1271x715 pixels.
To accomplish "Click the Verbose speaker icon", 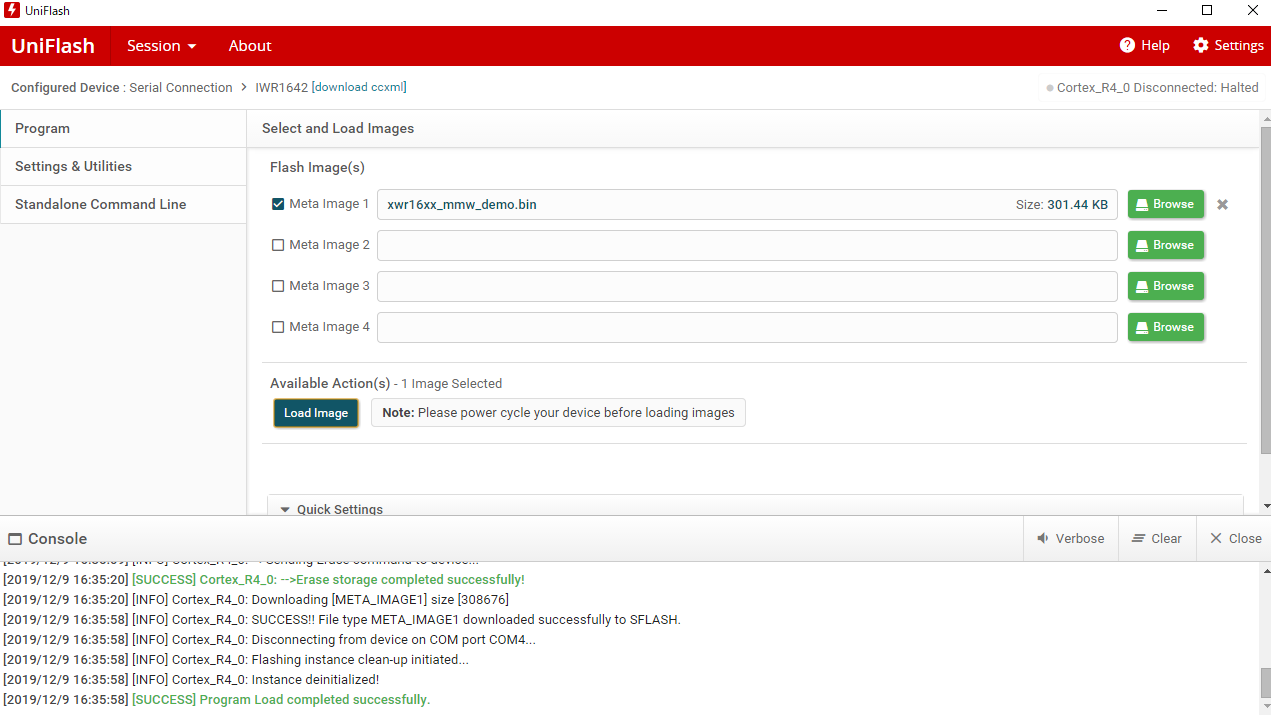I will pyautogui.click(x=1043, y=538).
